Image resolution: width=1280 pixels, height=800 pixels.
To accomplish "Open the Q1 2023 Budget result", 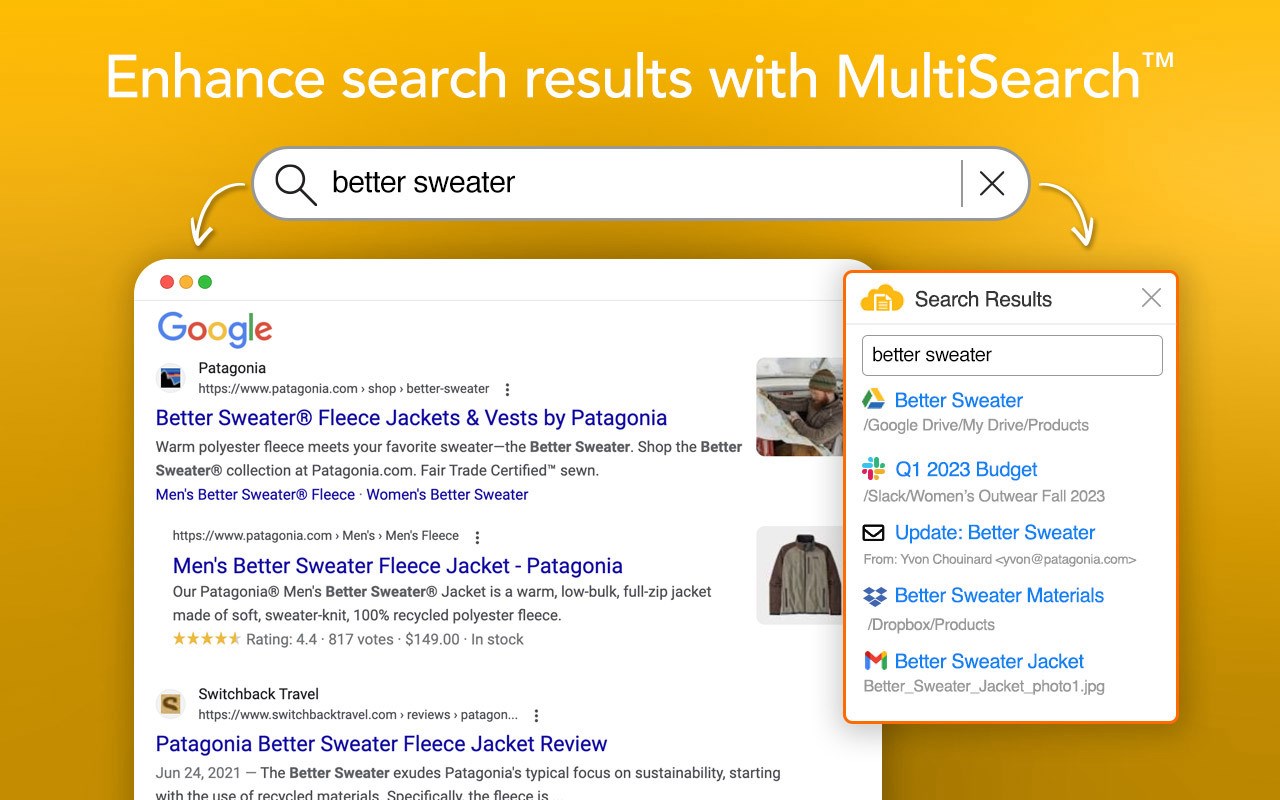I will point(965,469).
